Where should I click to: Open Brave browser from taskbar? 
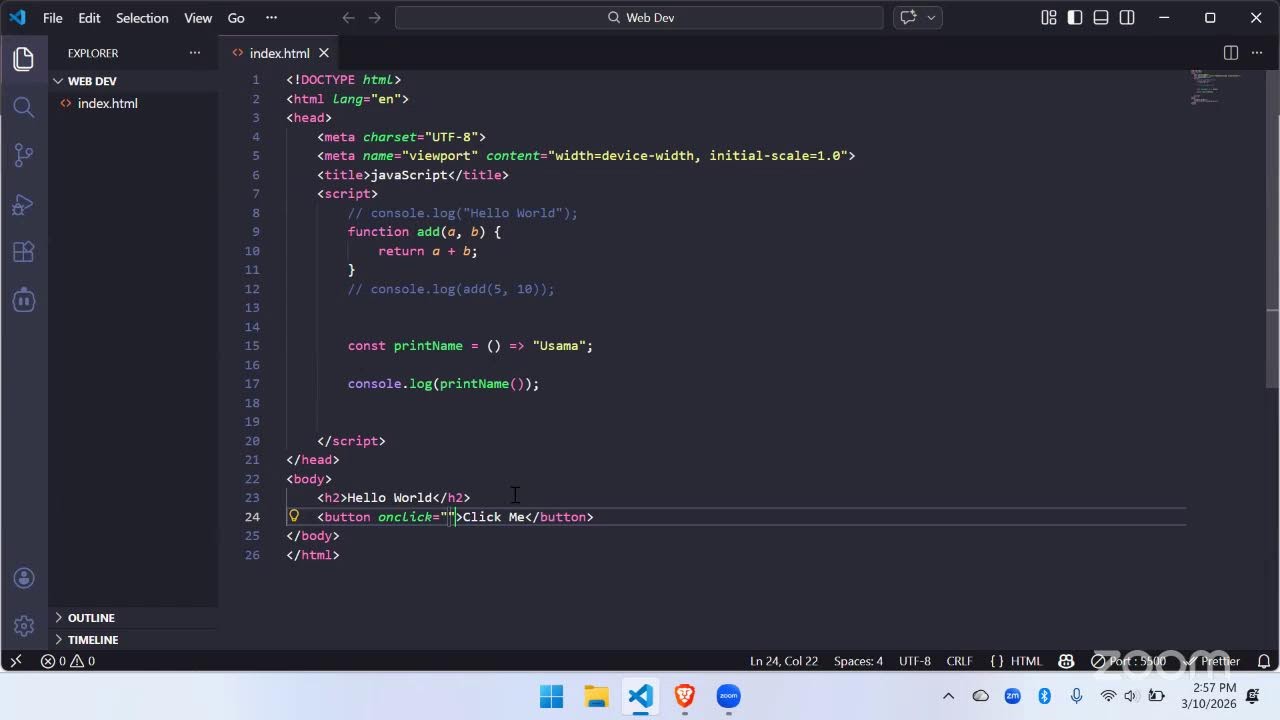tap(684, 696)
